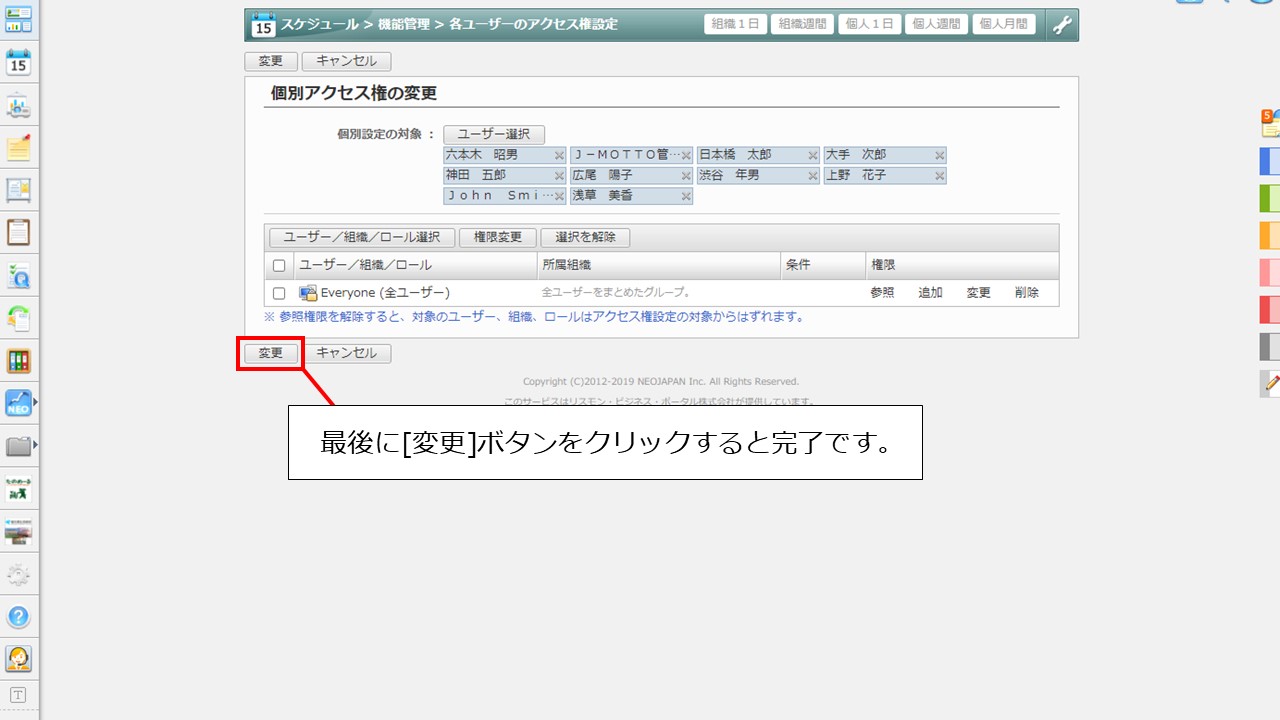The width and height of the screenshot is (1280, 720).
Task: Open the yellow sticky memo sidebar icon
Action: pyautogui.click(x=18, y=148)
